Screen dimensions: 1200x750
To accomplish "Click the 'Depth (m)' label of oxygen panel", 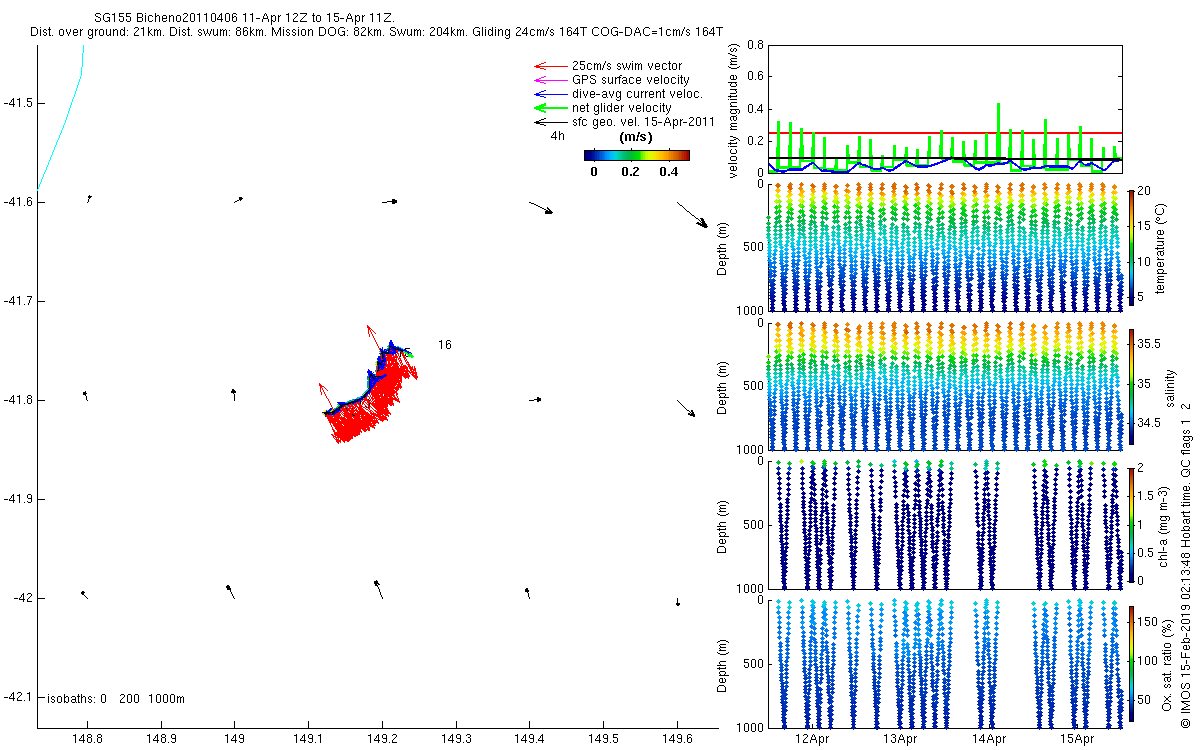I will (723, 664).
